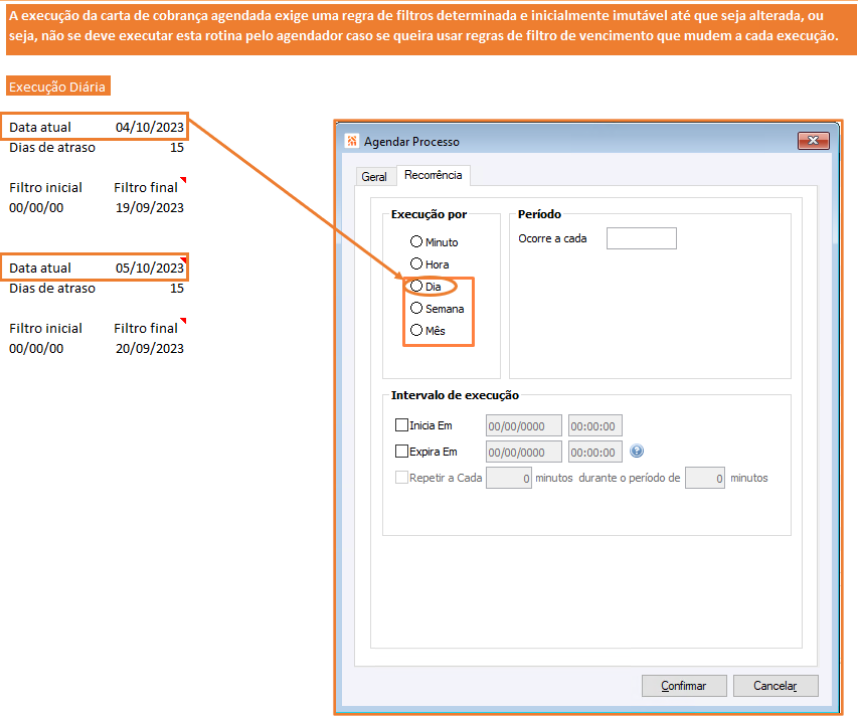Toggle the Repetir a Cada checkbox
This screenshot has height=719, width=858.
402,478
